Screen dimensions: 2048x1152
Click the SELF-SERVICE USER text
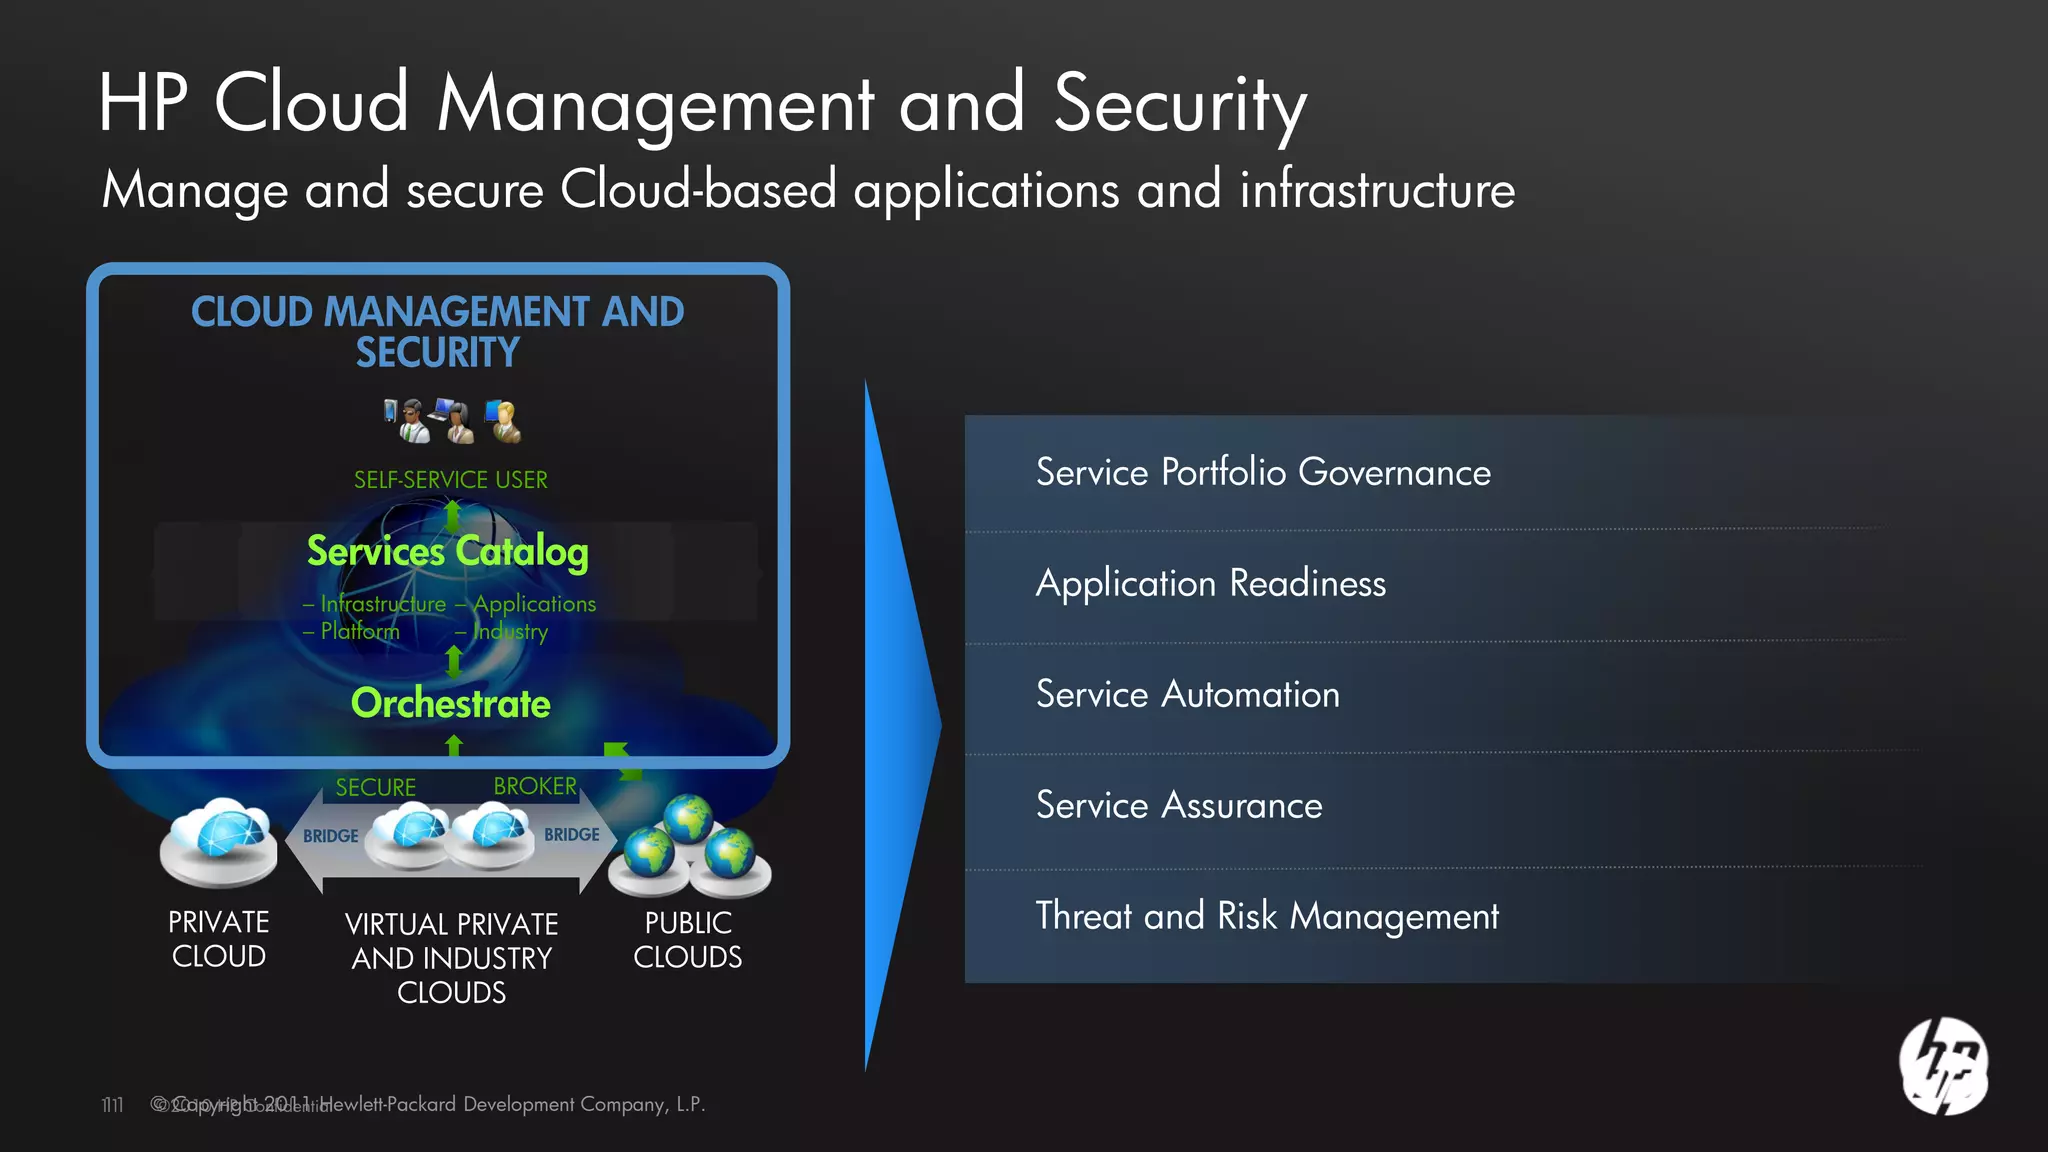450,480
